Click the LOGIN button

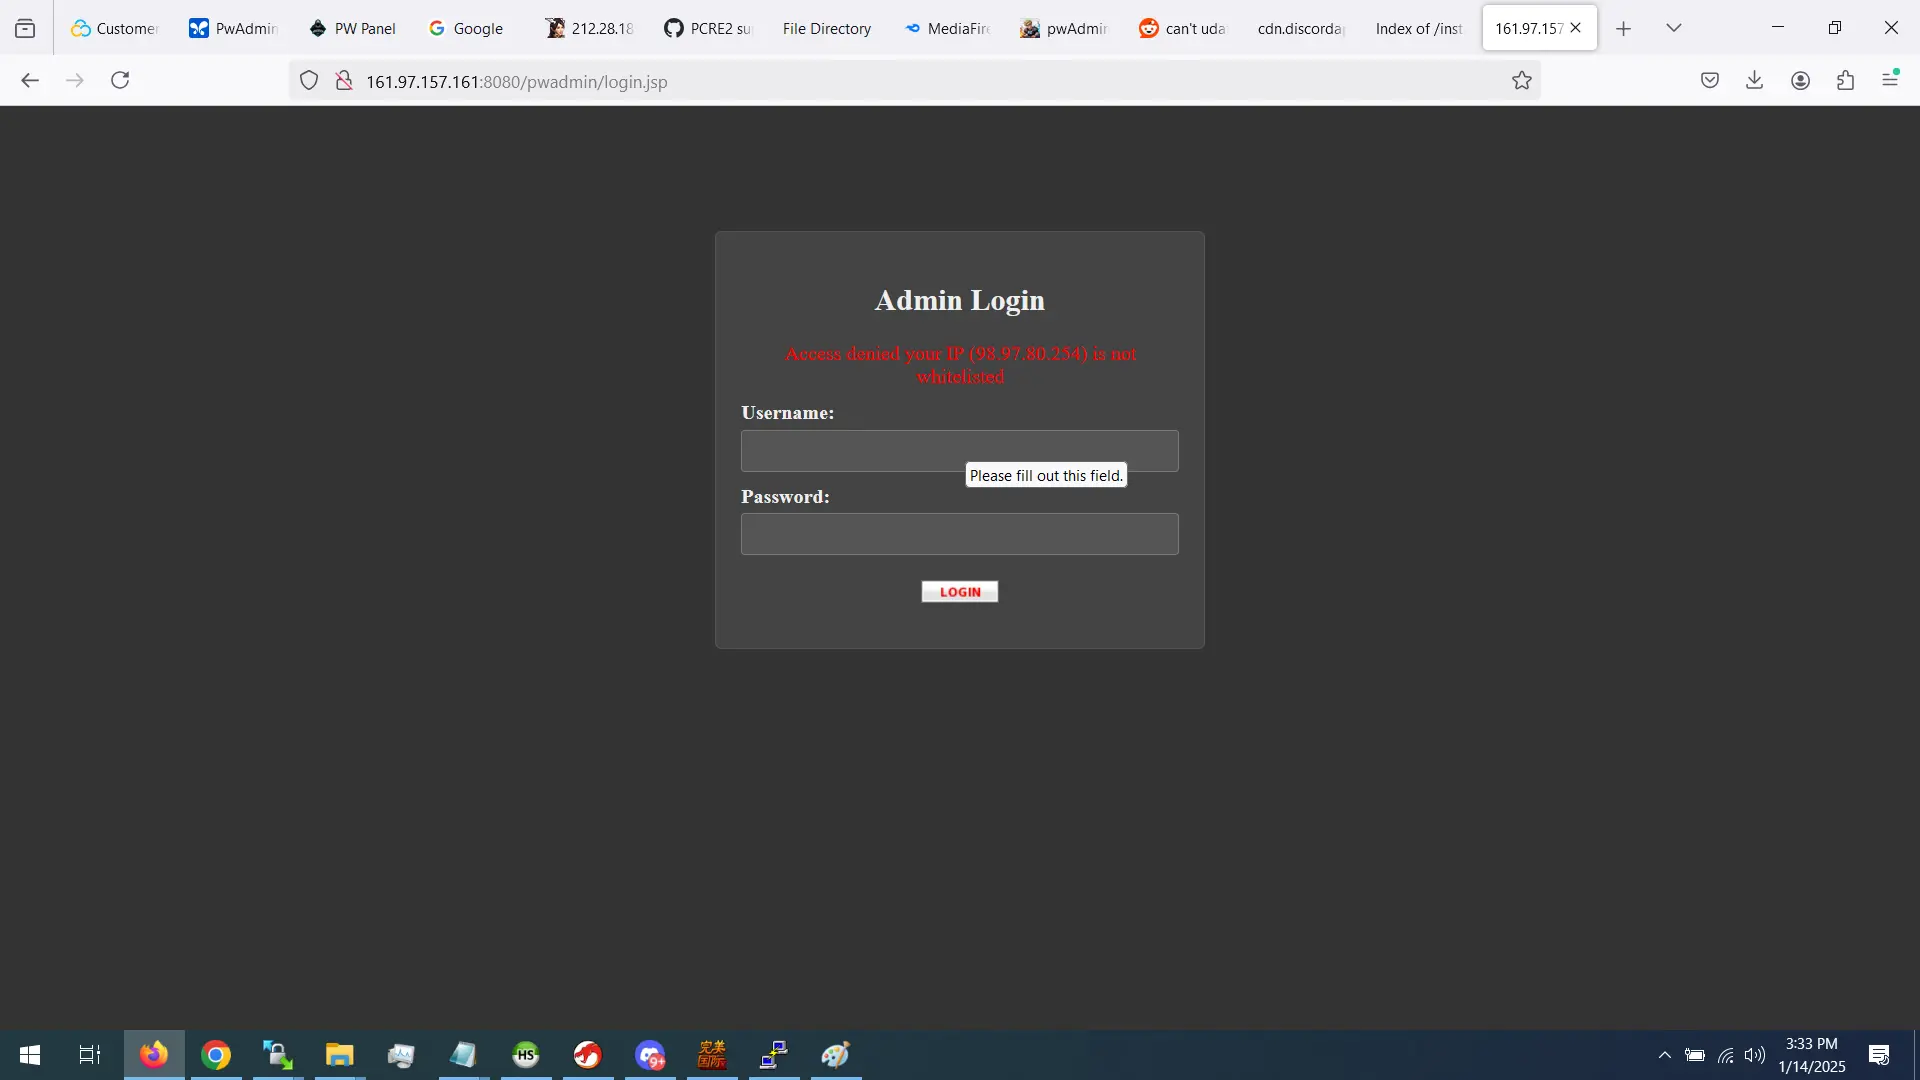960,592
